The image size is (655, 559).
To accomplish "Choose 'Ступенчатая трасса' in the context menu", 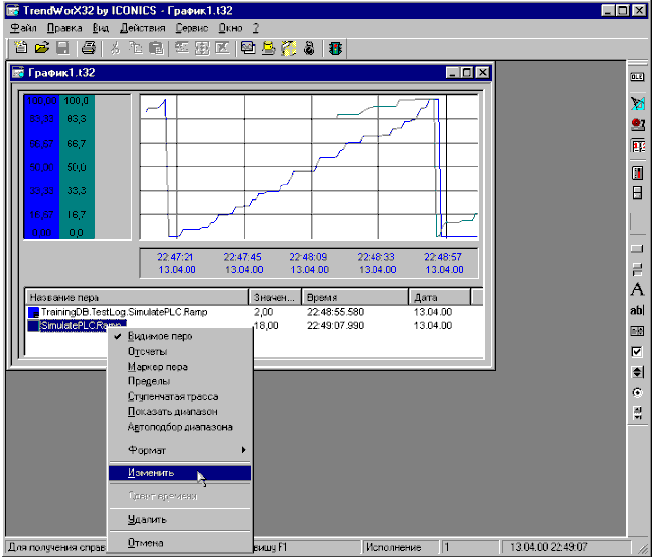I will [x=180, y=396].
